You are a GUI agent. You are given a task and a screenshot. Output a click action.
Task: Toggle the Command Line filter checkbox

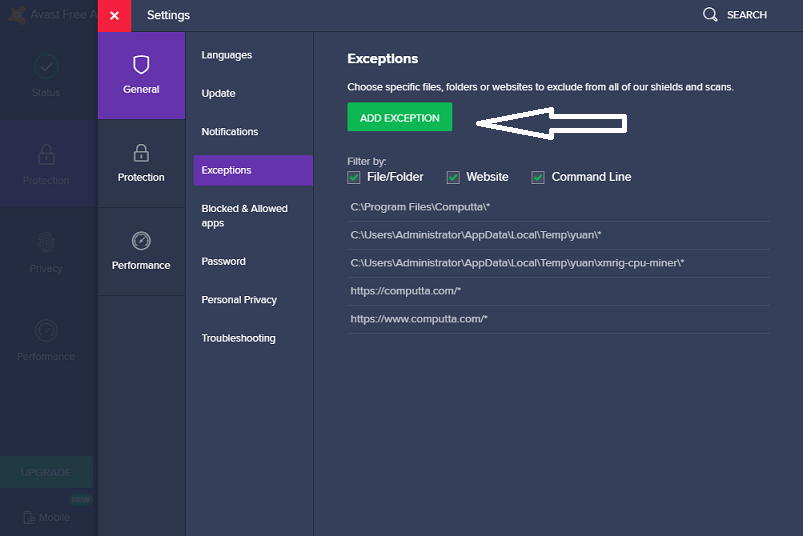point(538,177)
